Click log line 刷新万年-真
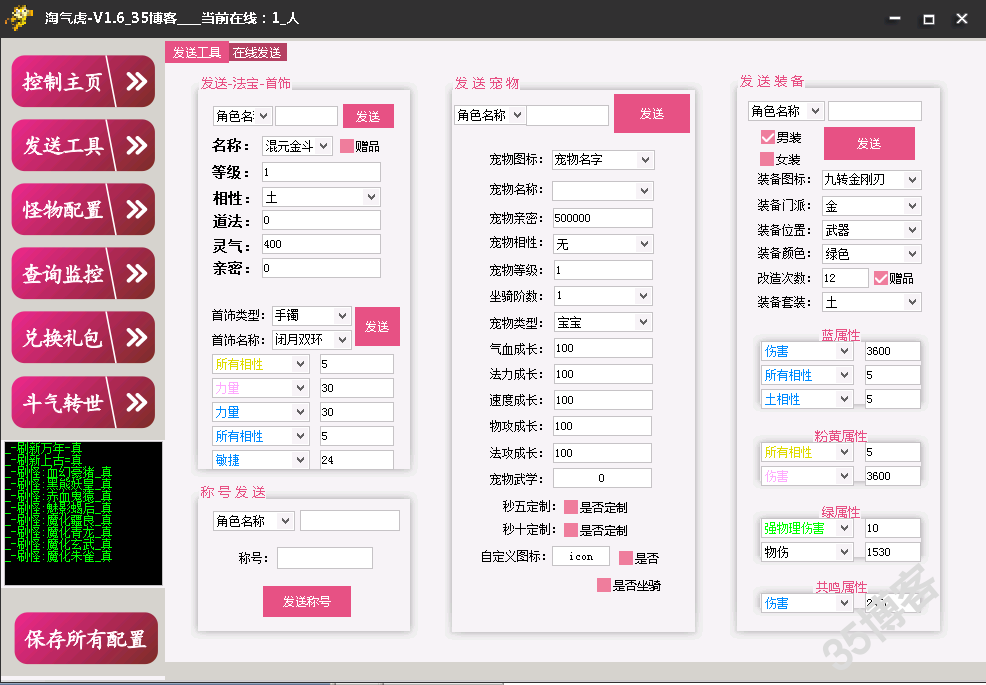Image resolution: width=986 pixels, height=685 pixels. point(44,448)
